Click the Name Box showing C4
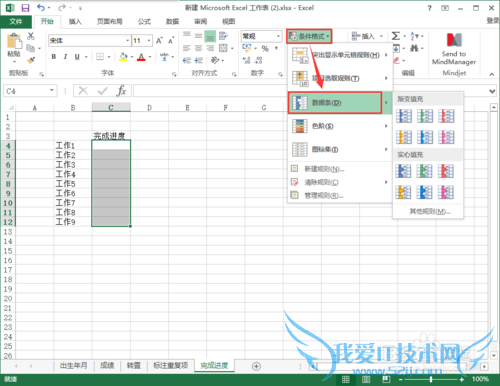Viewport: 500px width, 386px height. coord(30,91)
